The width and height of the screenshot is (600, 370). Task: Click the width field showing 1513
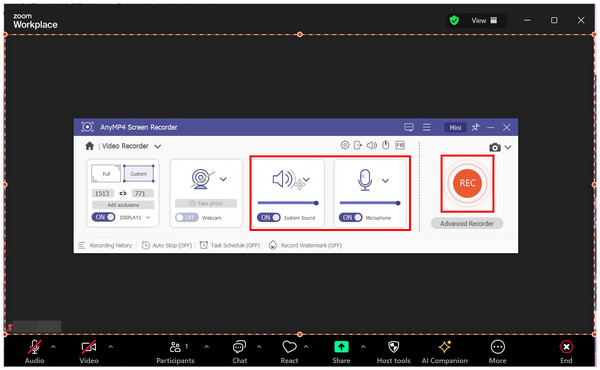coord(102,193)
